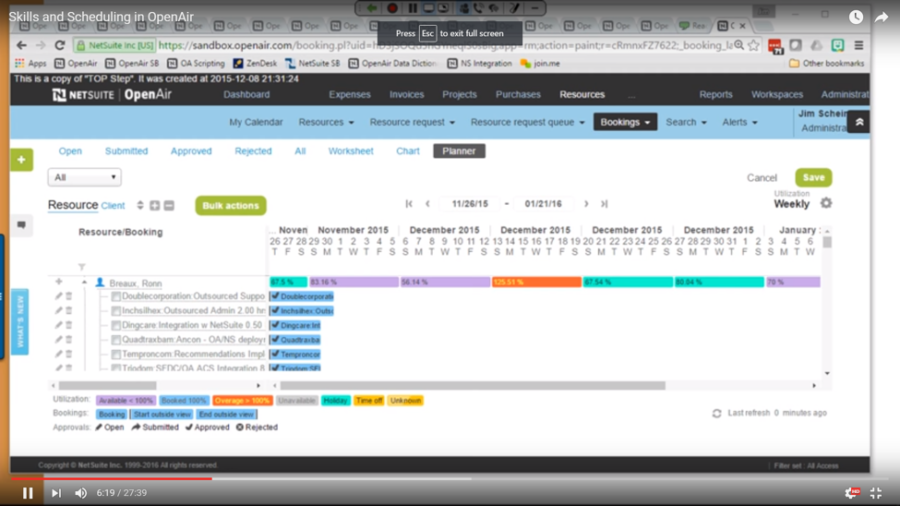Open the Resource request dropdown
Image resolution: width=900 pixels, height=506 pixels.
[412, 122]
